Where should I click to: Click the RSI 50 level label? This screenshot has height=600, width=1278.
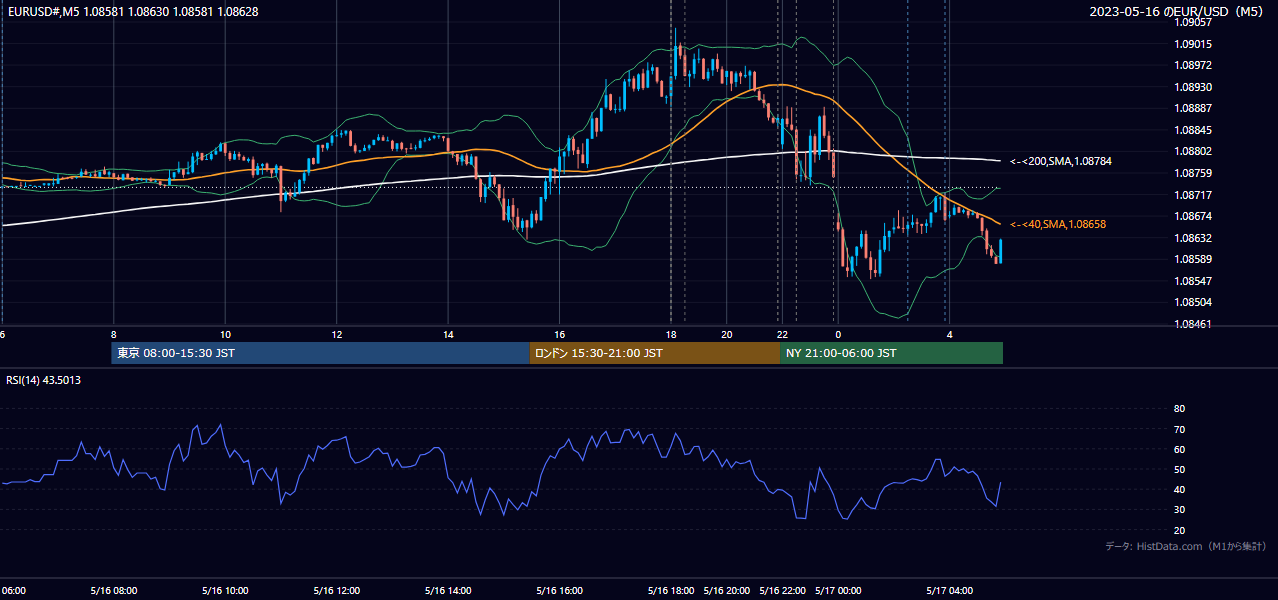click(1179, 469)
